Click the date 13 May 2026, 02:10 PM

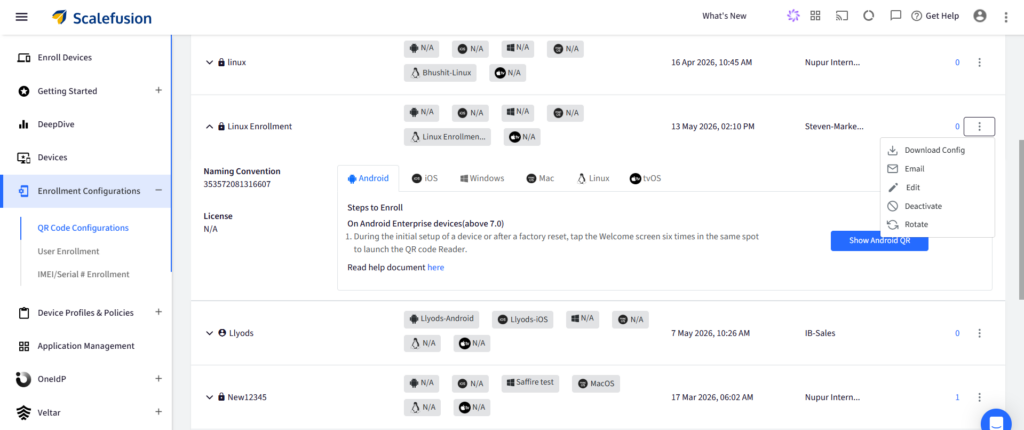pos(712,127)
